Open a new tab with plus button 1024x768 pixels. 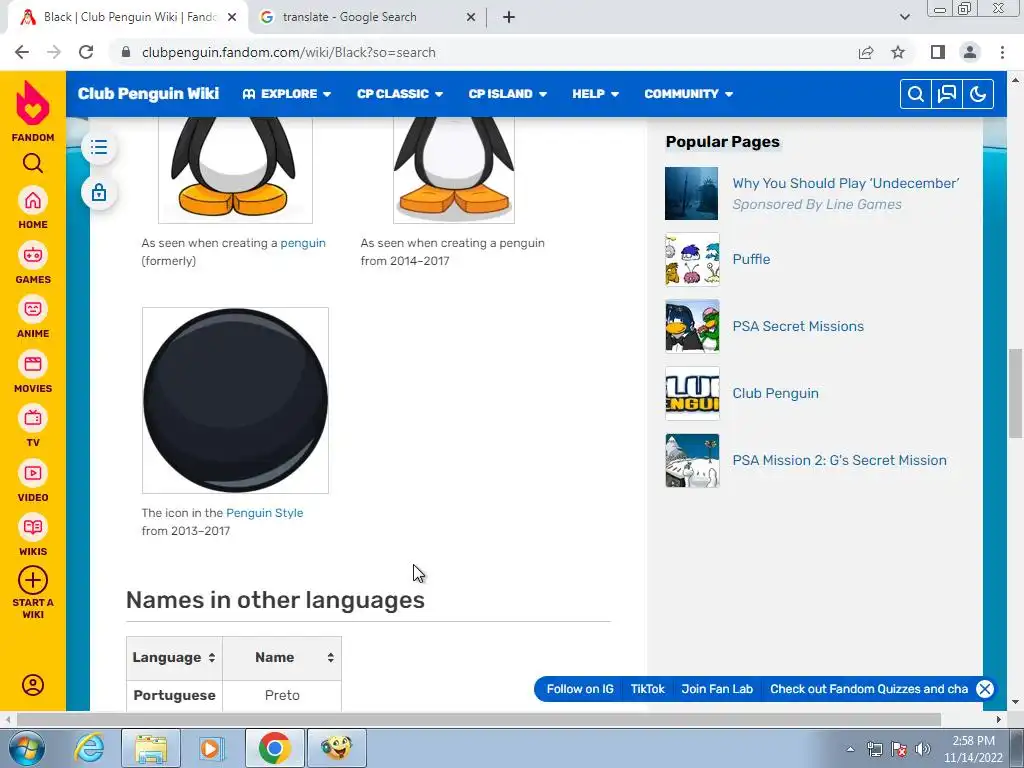pos(509,18)
